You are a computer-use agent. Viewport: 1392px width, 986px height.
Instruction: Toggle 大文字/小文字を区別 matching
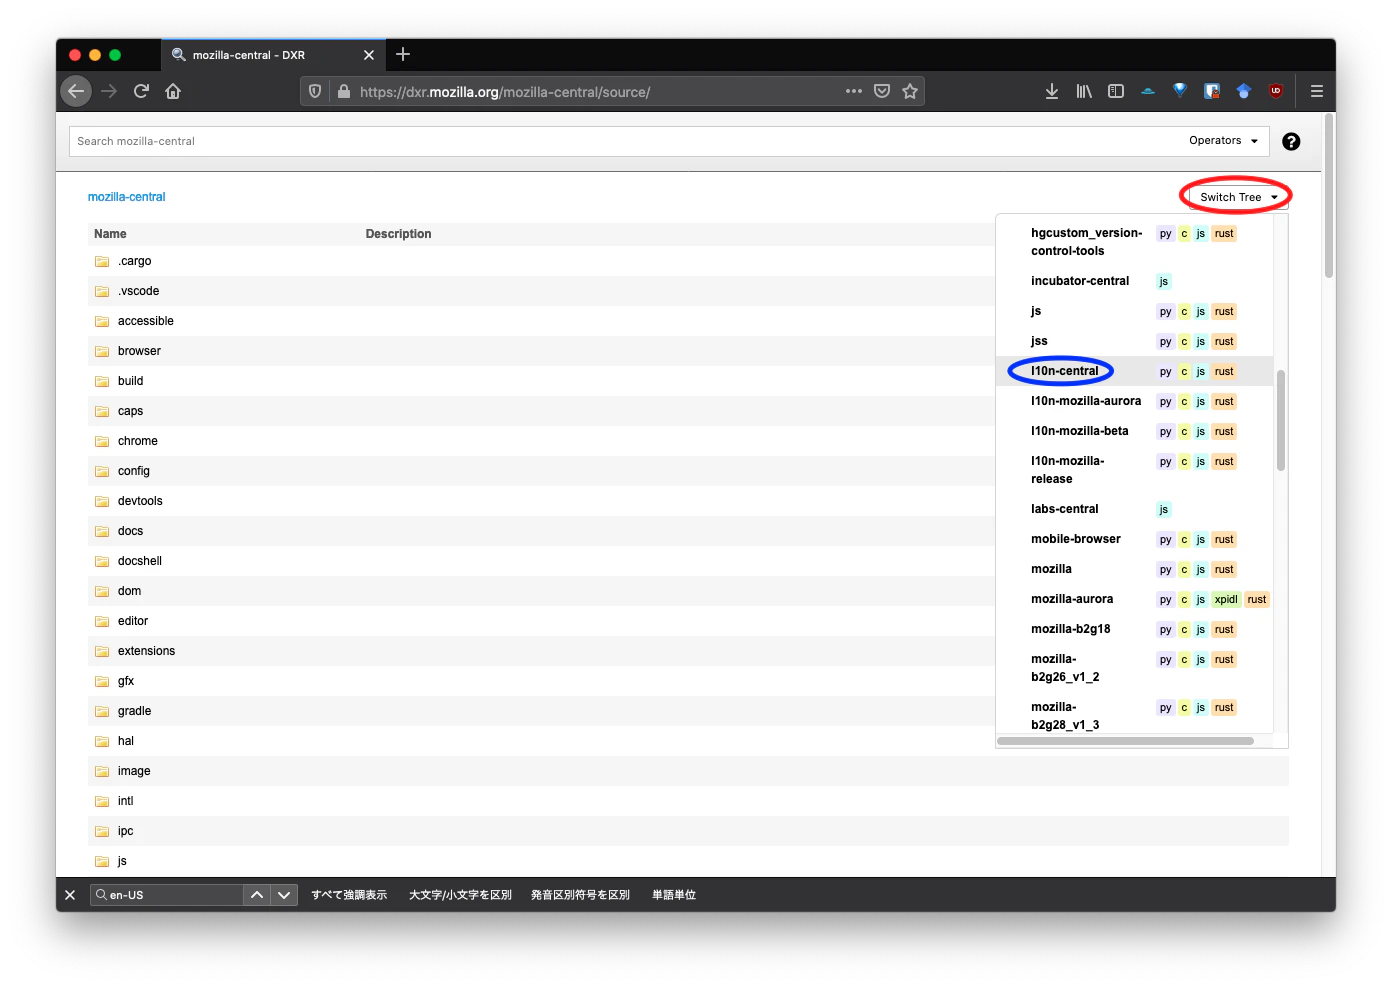pos(459,894)
